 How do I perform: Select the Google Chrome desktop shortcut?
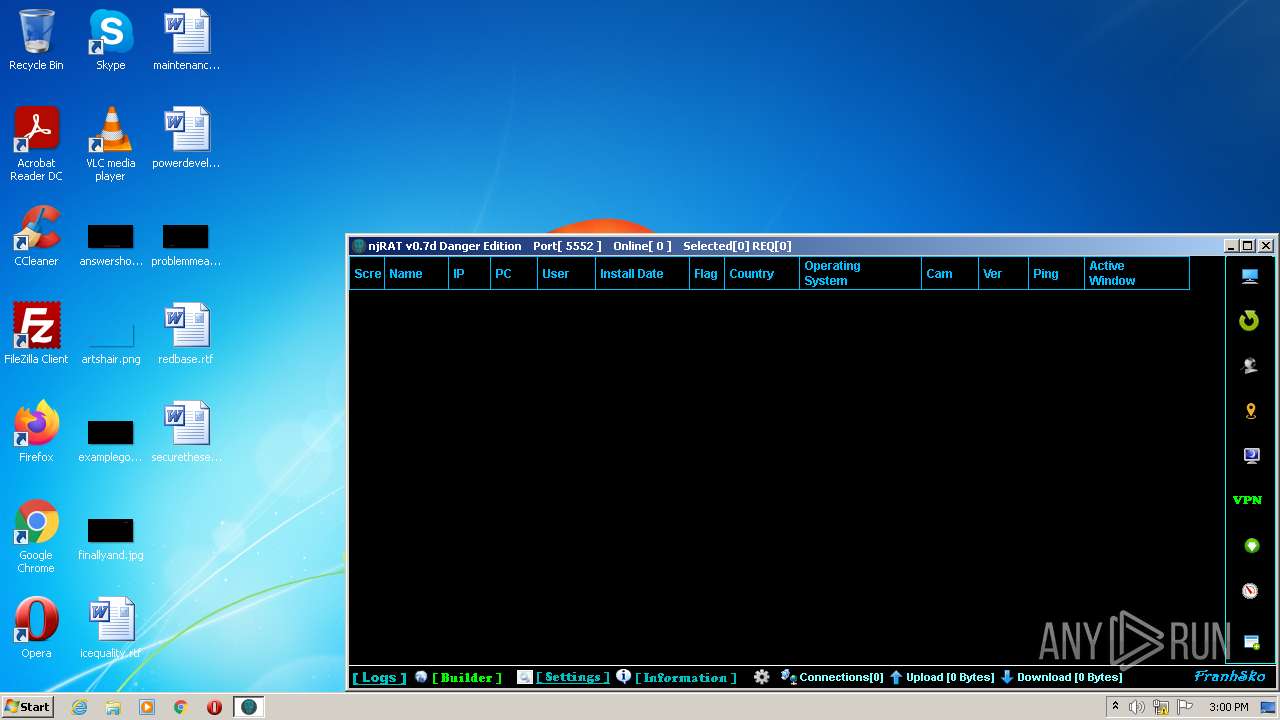pos(36,537)
